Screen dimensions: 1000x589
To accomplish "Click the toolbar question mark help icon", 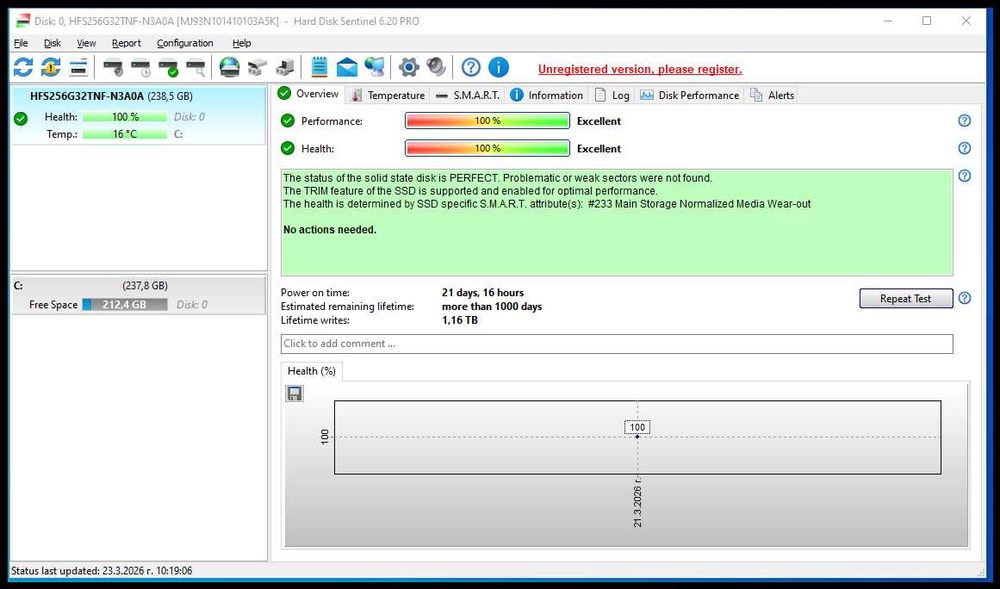I will (471, 67).
